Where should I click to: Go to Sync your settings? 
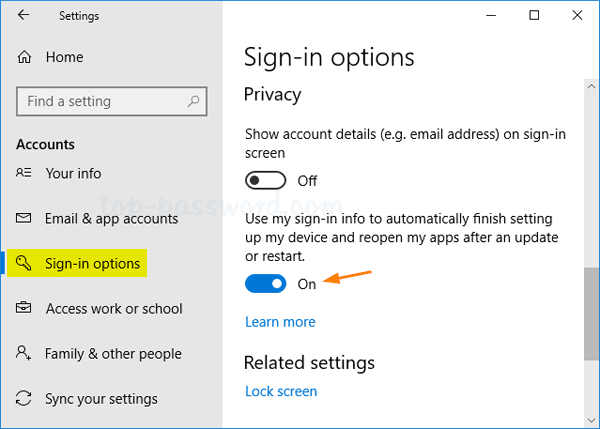click(x=101, y=399)
